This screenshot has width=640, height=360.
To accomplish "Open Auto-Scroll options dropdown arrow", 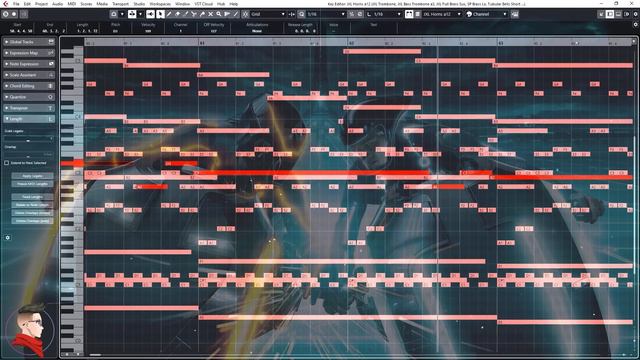I will click(140, 14).
